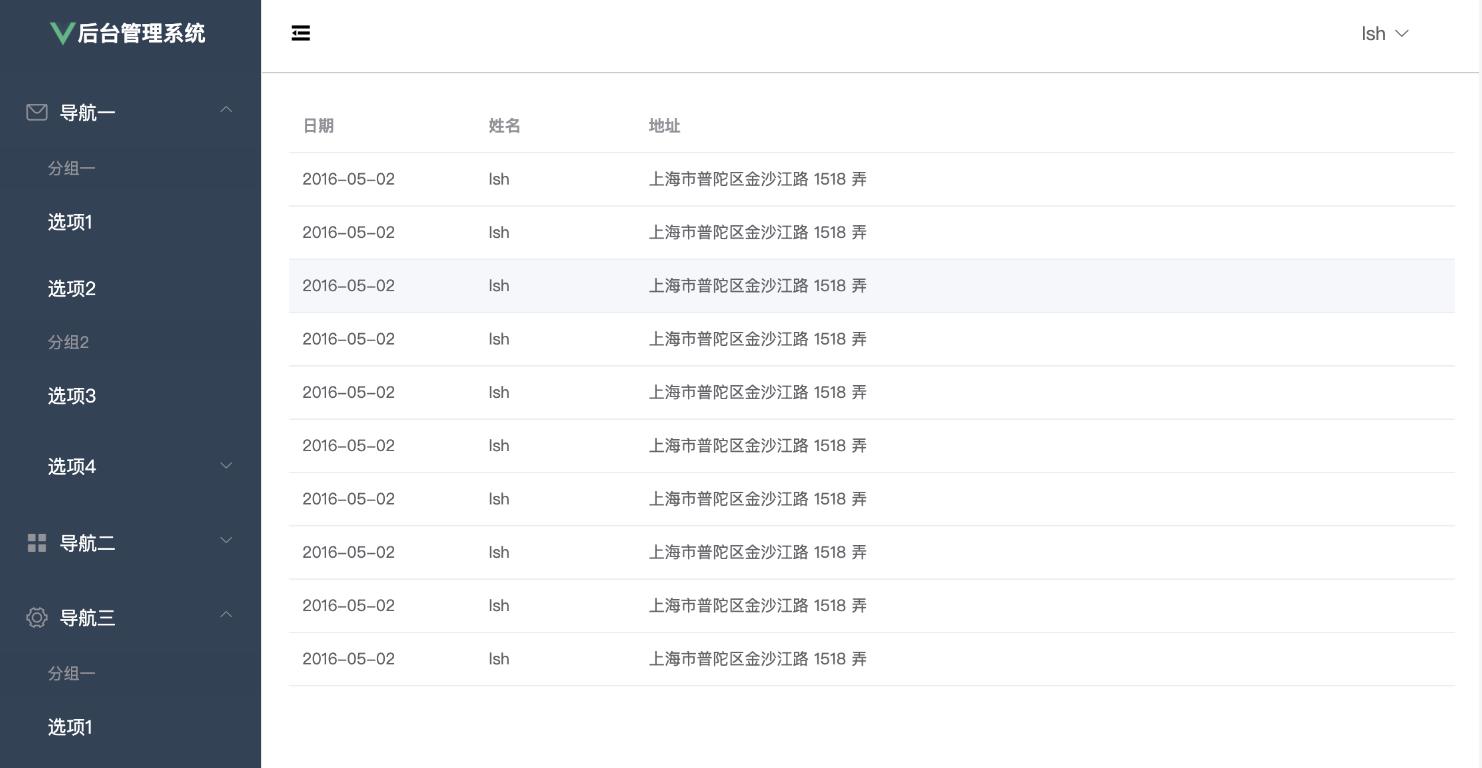Click the 姓名 column header
The image size is (1482, 768).
504,126
